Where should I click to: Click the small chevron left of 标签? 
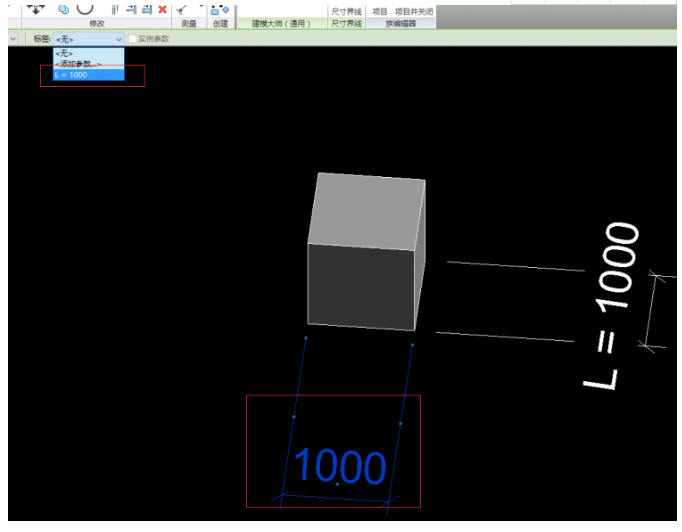pyautogui.click(x=13, y=39)
